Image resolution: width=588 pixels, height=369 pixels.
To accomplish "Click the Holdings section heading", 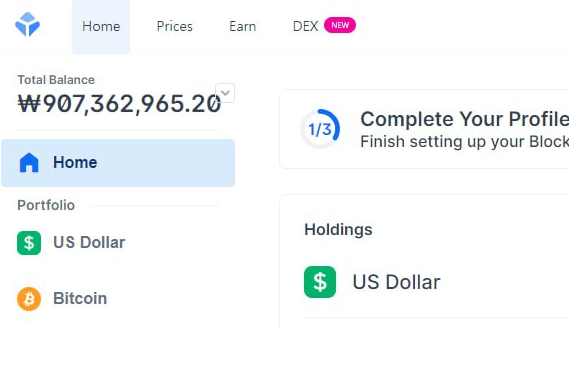I will click(x=338, y=230).
